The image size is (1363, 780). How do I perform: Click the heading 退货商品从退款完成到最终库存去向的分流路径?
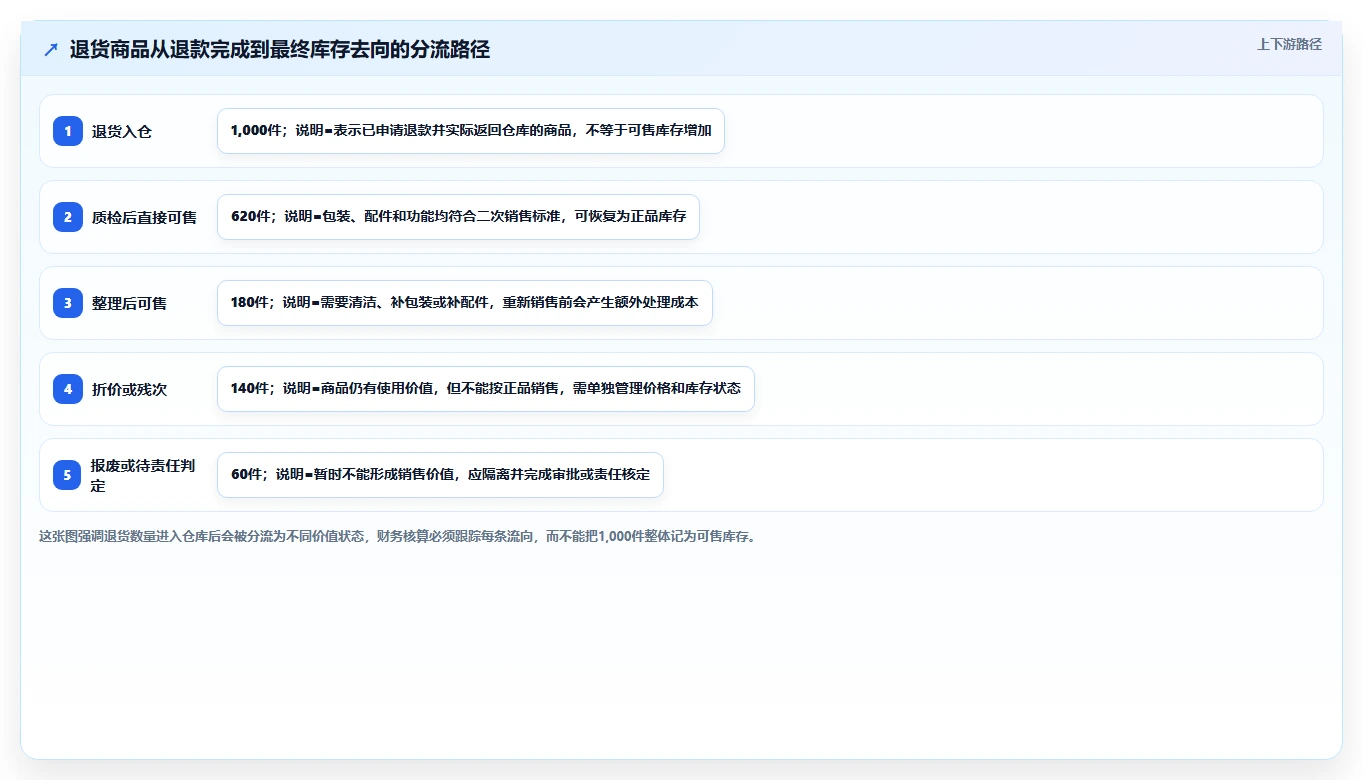(x=280, y=50)
